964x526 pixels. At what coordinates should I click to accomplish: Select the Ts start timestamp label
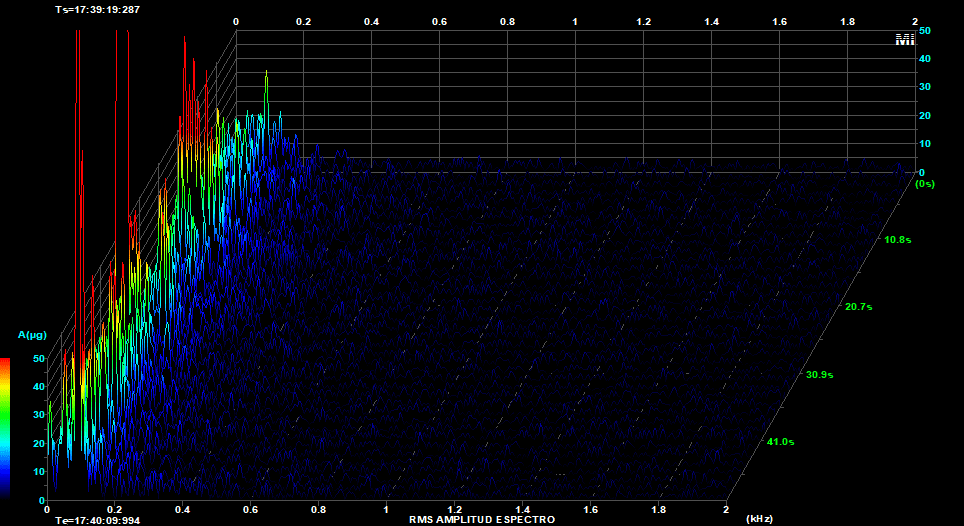(x=97, y=9)
